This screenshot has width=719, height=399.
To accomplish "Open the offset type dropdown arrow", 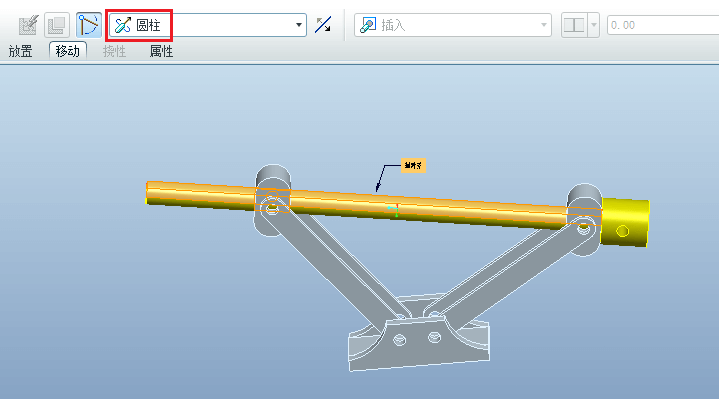I will tap(593, 25).
